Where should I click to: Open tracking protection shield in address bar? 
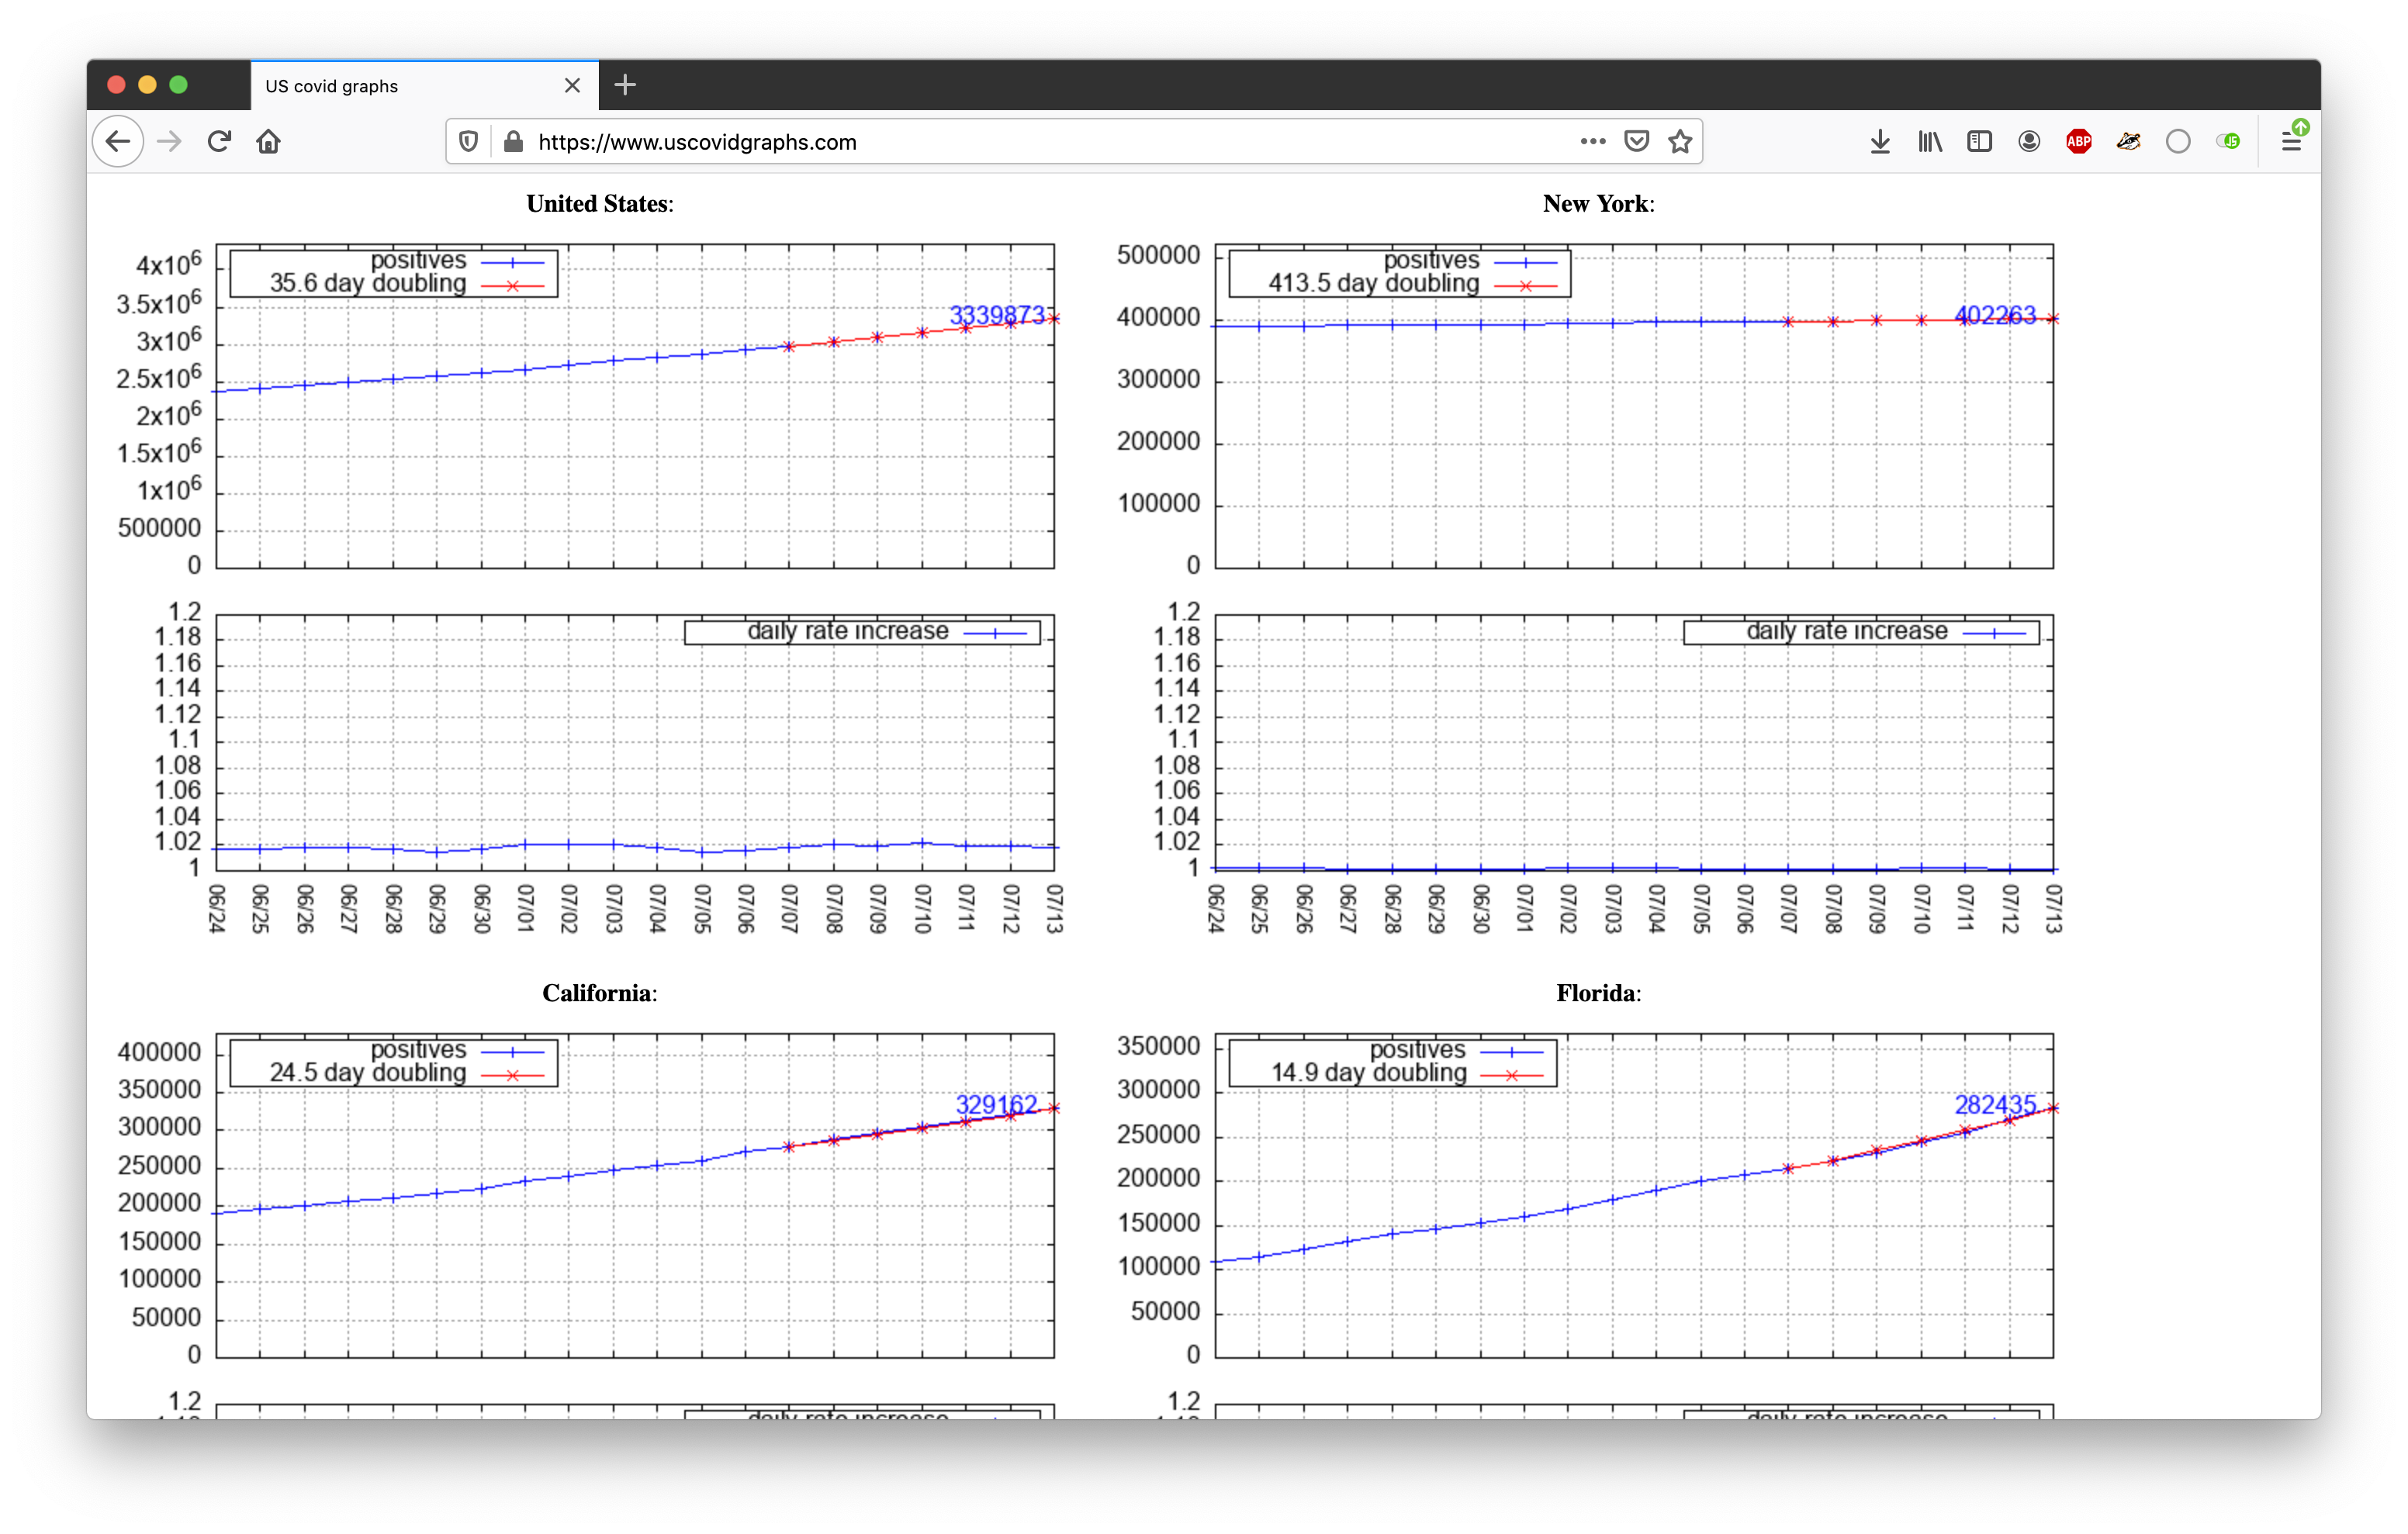point(468,142)
